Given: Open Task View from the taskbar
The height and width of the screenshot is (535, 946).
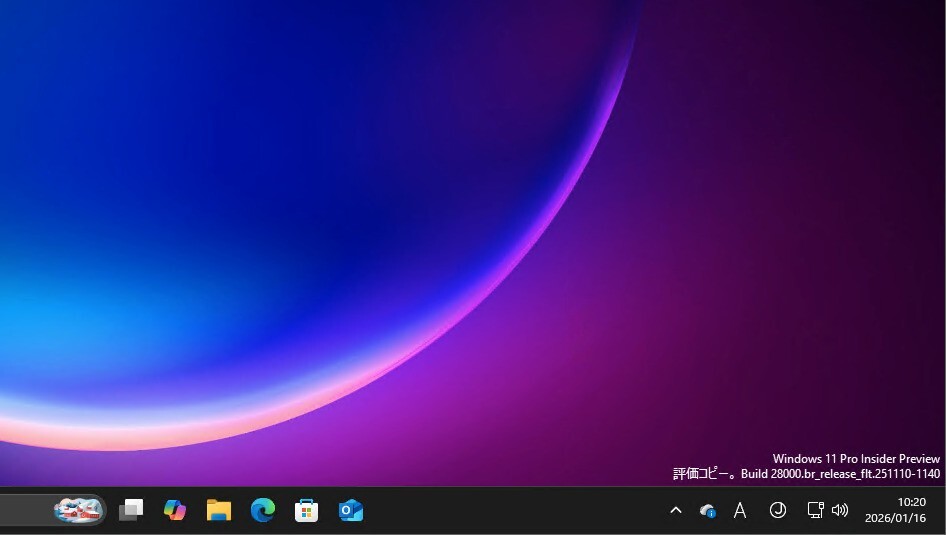Looking at the screenshot, I should click(x=131, y=510).
